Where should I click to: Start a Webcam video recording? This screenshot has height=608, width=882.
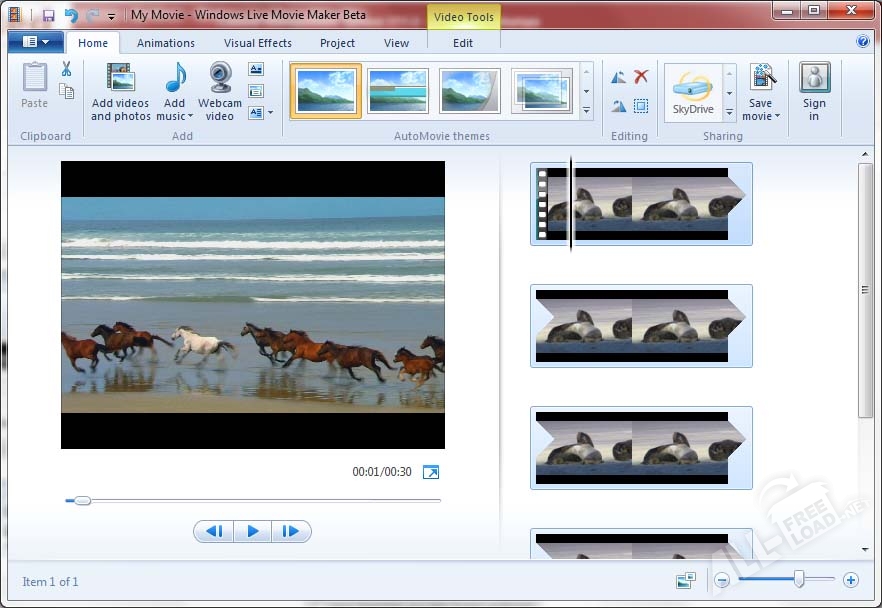(220, 80)
